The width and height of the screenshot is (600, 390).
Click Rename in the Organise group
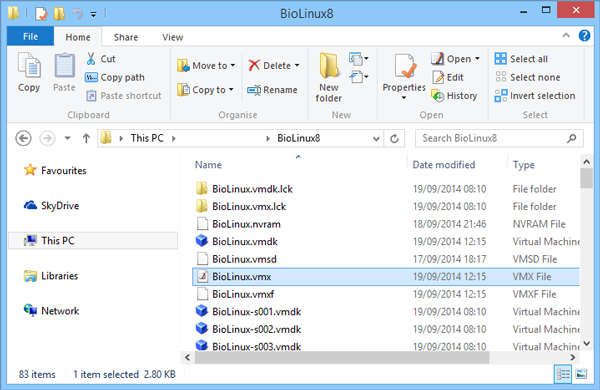(272, 90)
